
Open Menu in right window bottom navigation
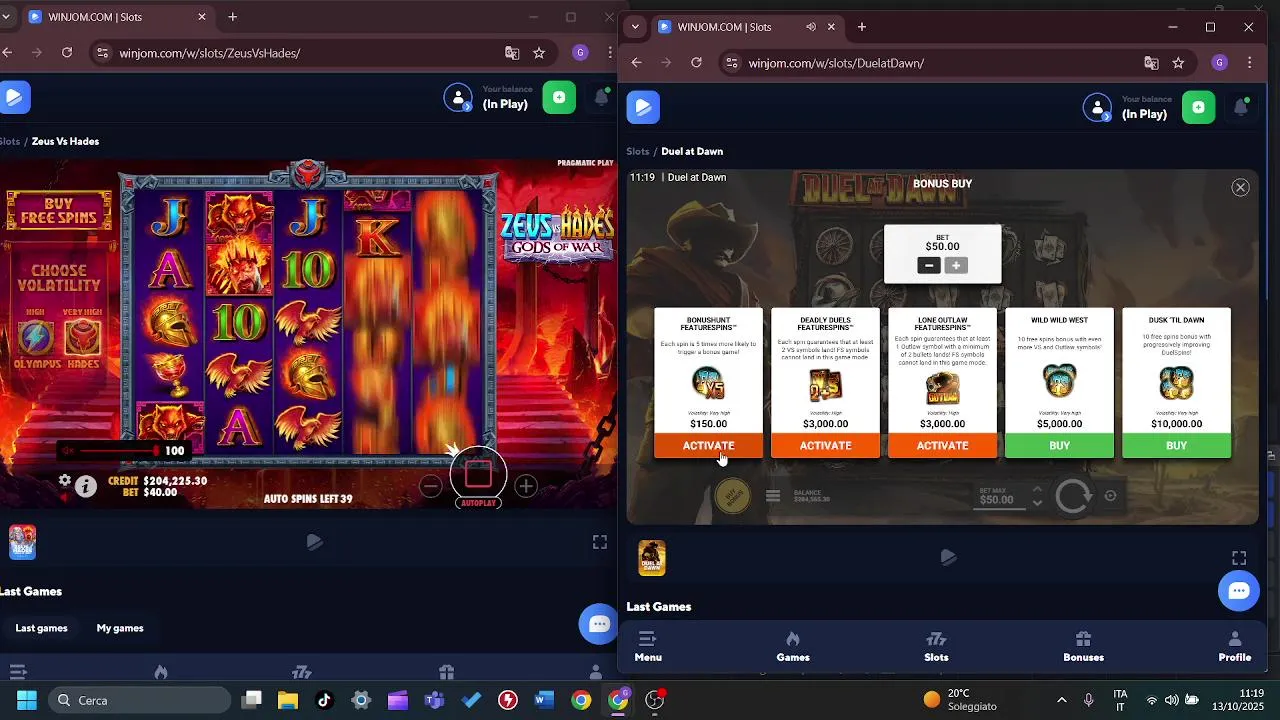648,647
